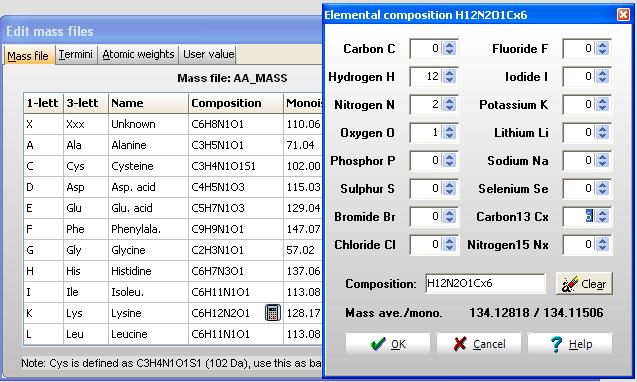Adjust the Bromide Br spinner arrows
The image size is (637, 382).
449,217
